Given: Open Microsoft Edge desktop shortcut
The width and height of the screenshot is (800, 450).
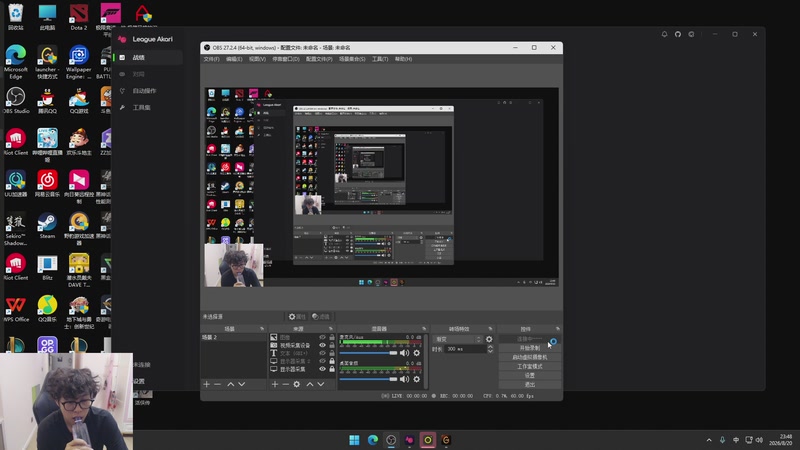Looking at the screenshot, I should (16, 63).
